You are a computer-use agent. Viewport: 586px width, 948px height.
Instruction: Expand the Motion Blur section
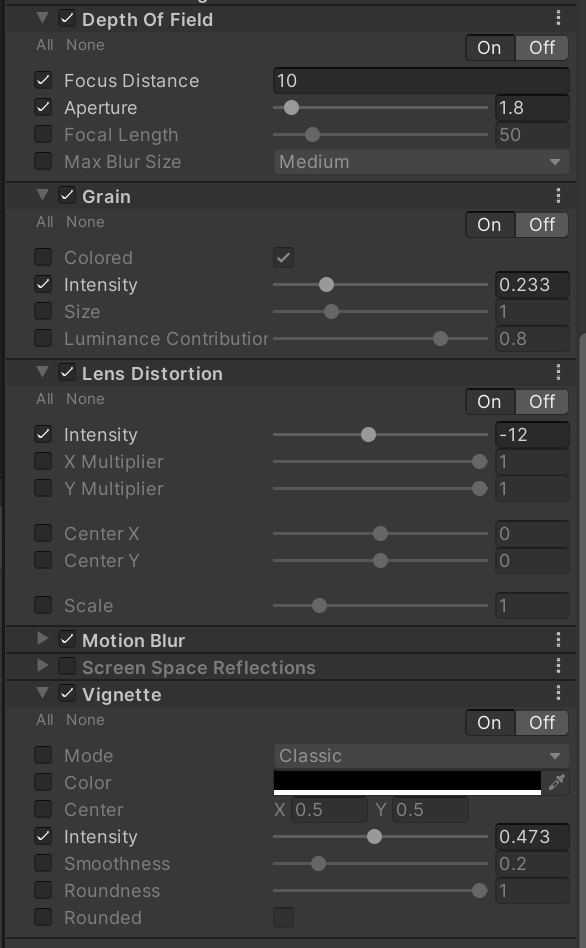(42, 638)
